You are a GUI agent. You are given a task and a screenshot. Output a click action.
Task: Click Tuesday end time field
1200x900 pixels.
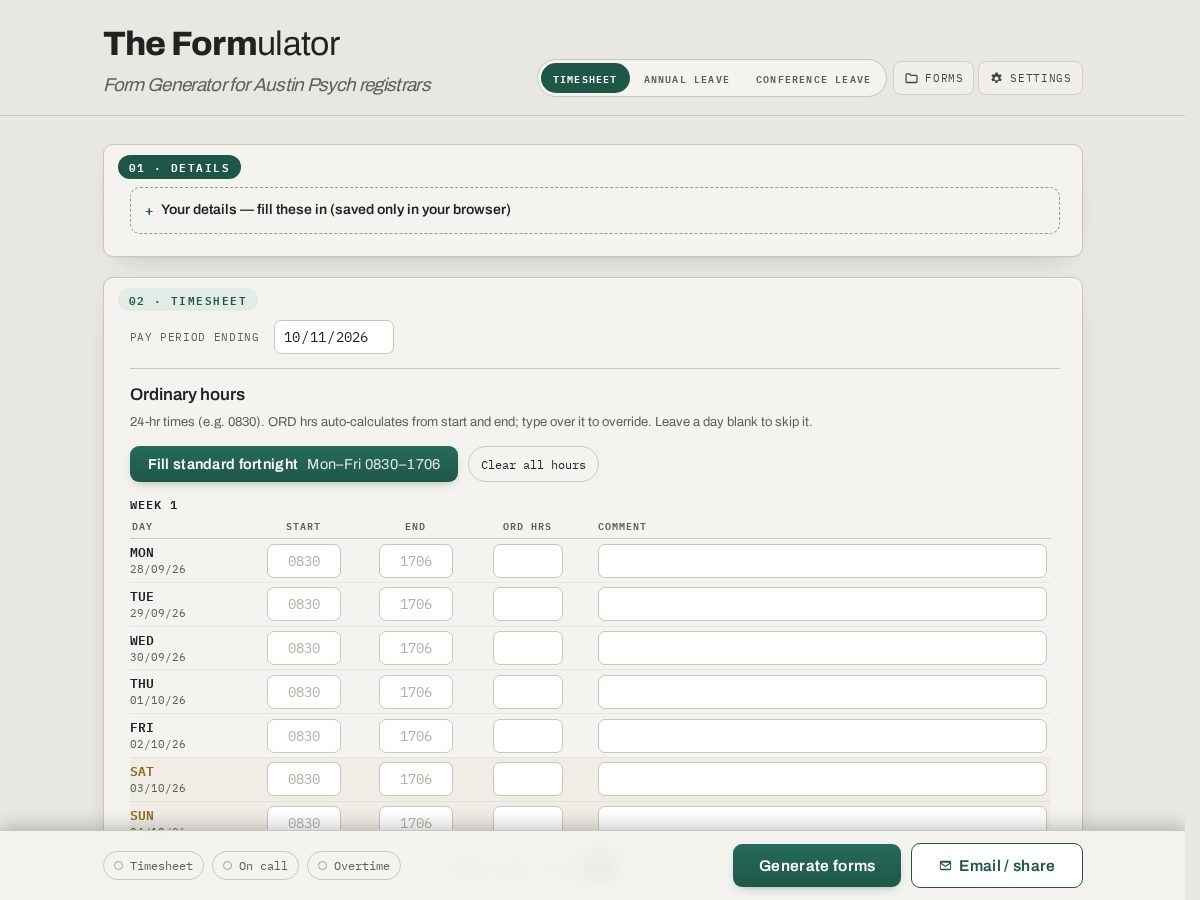click(x=416, y=604)
